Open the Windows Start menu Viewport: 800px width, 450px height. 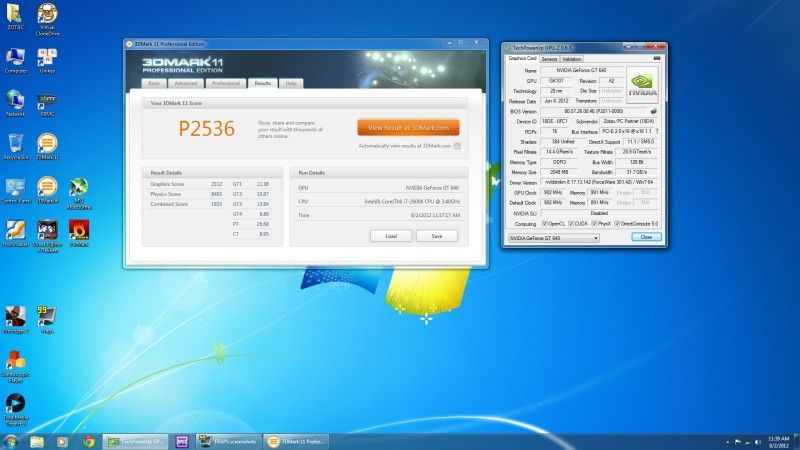click(11, 441)
